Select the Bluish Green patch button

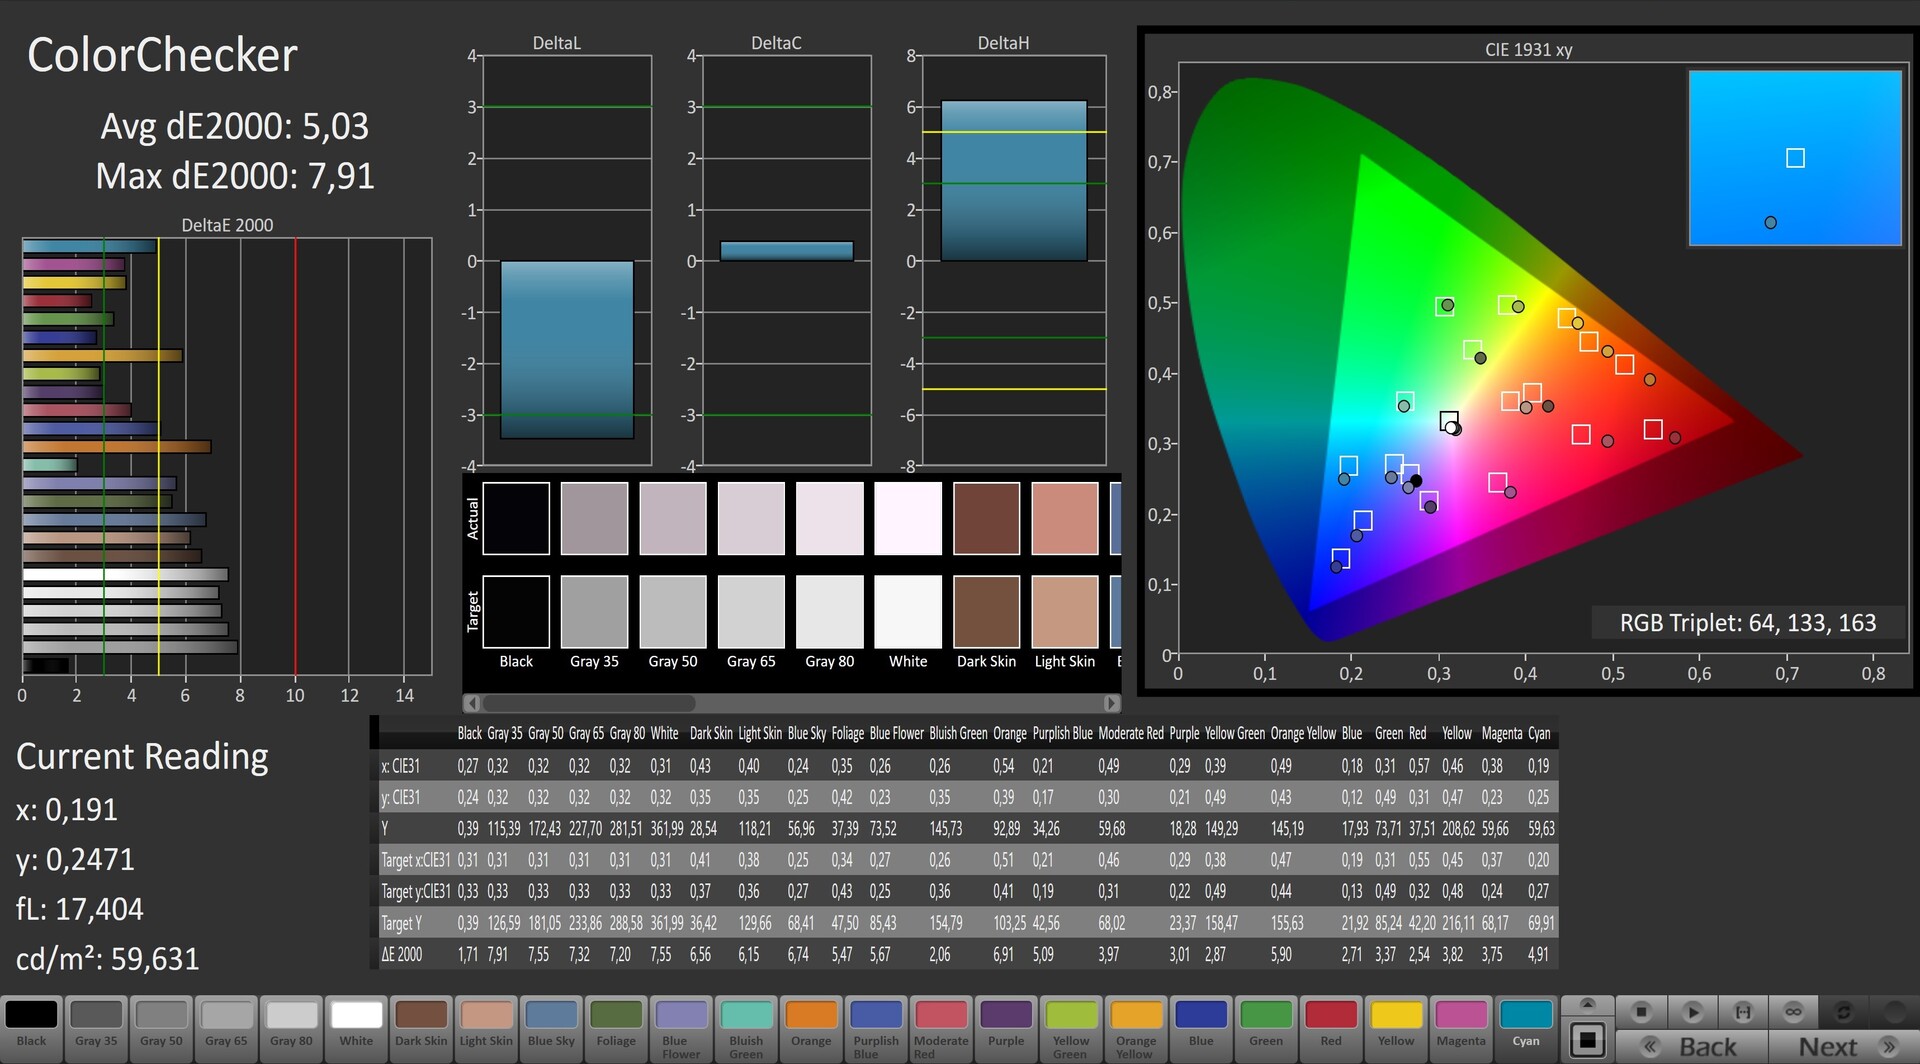[746, 1026]
